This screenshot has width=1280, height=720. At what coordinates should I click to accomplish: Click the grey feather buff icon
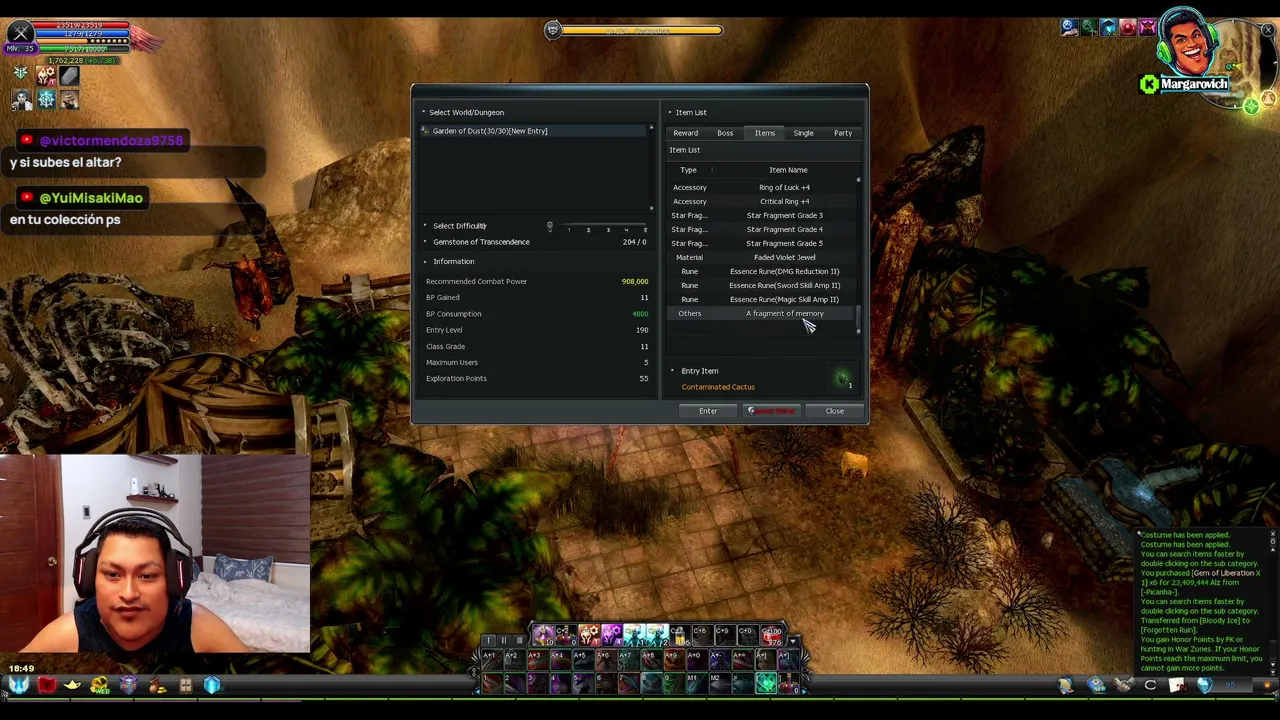point(69,75)
